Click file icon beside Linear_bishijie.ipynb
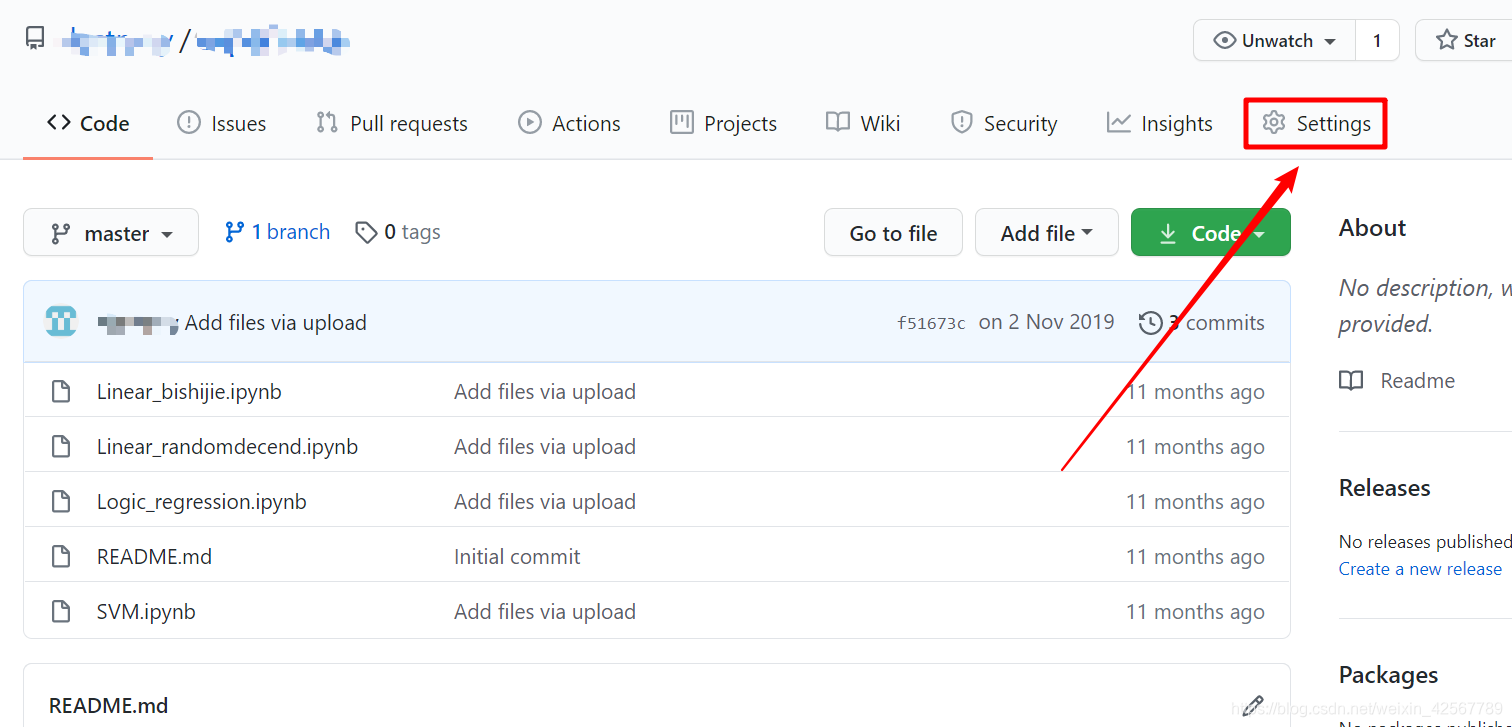1512x727 pixels. pos(61,392)
